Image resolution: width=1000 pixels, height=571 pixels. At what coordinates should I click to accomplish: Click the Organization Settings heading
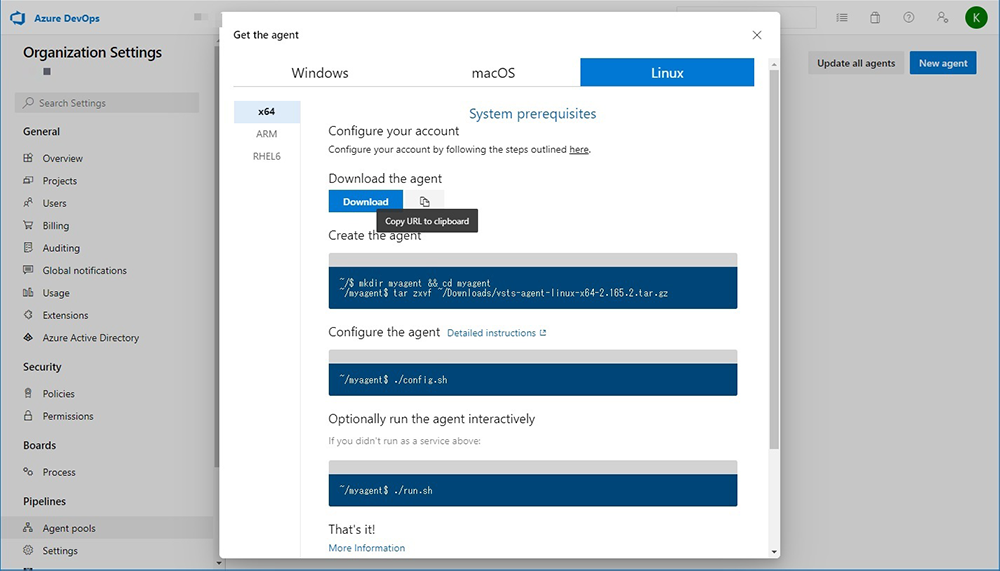coord(92,52)
